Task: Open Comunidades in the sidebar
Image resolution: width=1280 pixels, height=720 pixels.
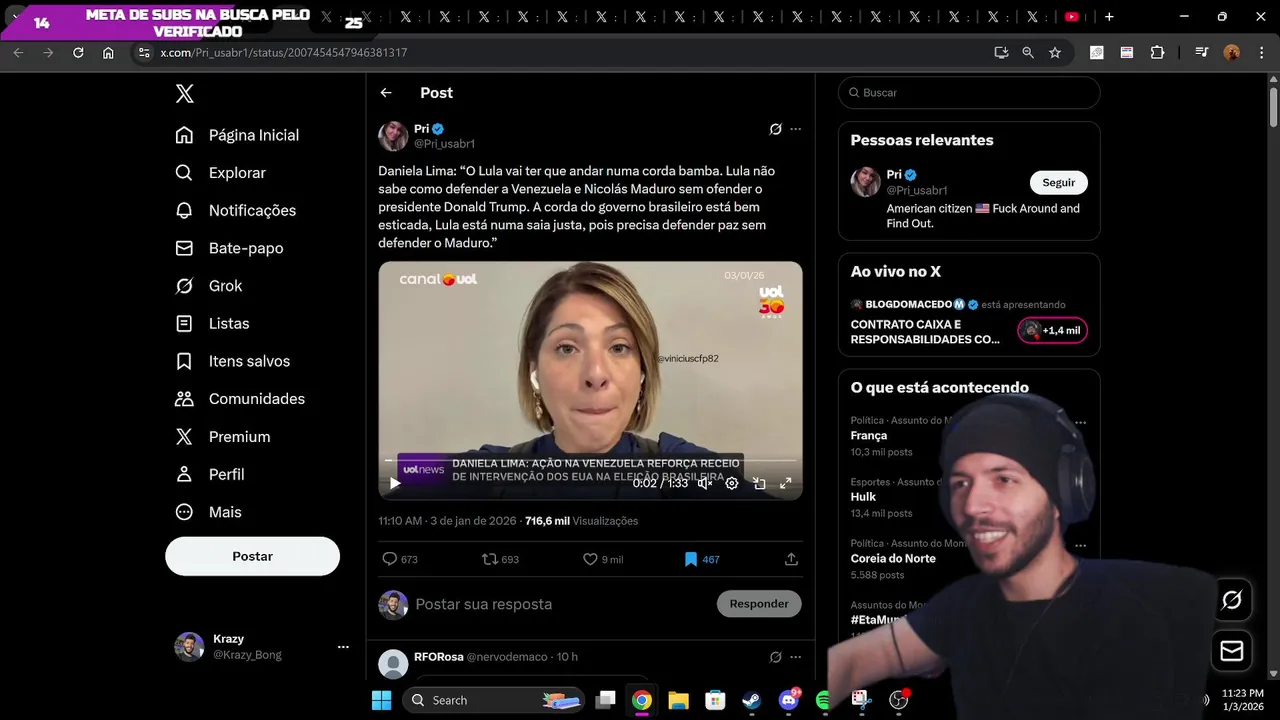Action: tap(240, 399)
